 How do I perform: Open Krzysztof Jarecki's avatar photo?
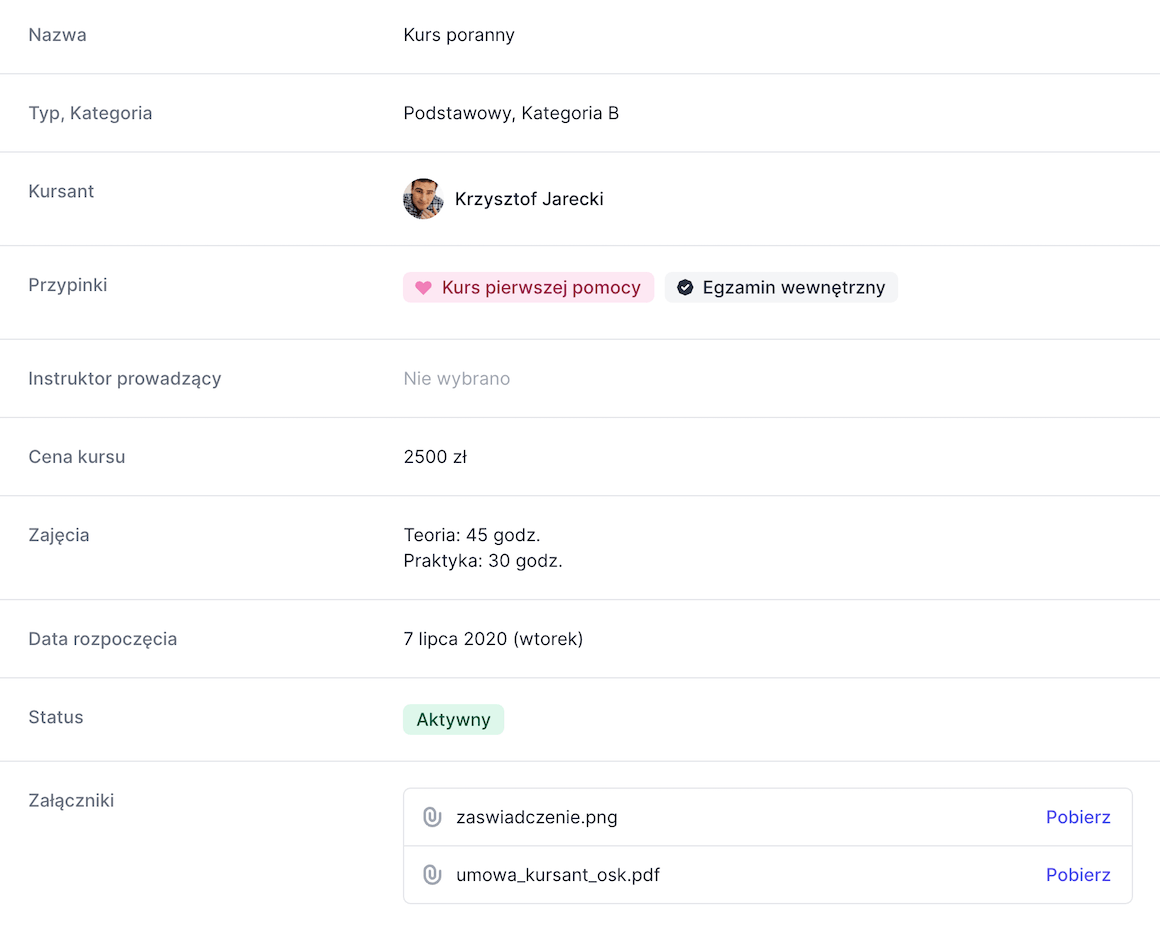(423, 199)
